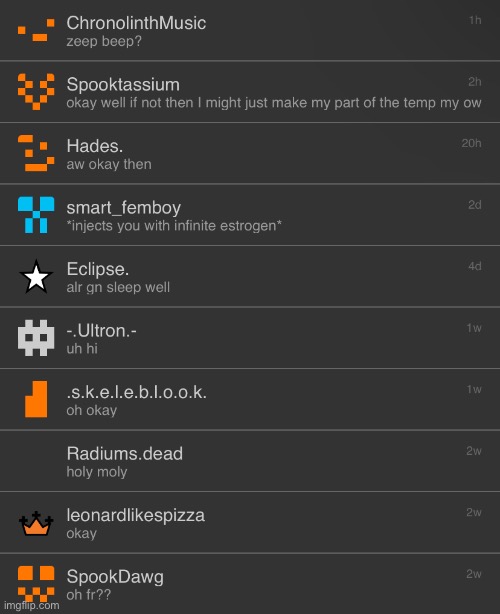Select the -.Ultron.- username
Viewport: 500px width, 614px height.
pos(101,331)
